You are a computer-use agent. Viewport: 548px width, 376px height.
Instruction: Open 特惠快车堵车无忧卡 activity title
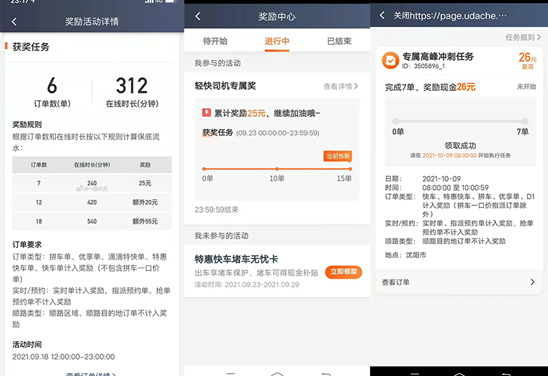pyautogui.click(x=236, y=259)
